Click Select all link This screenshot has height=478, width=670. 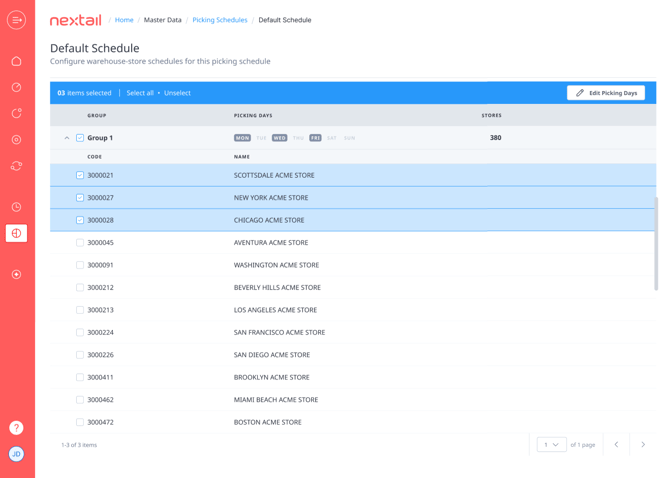140,93
